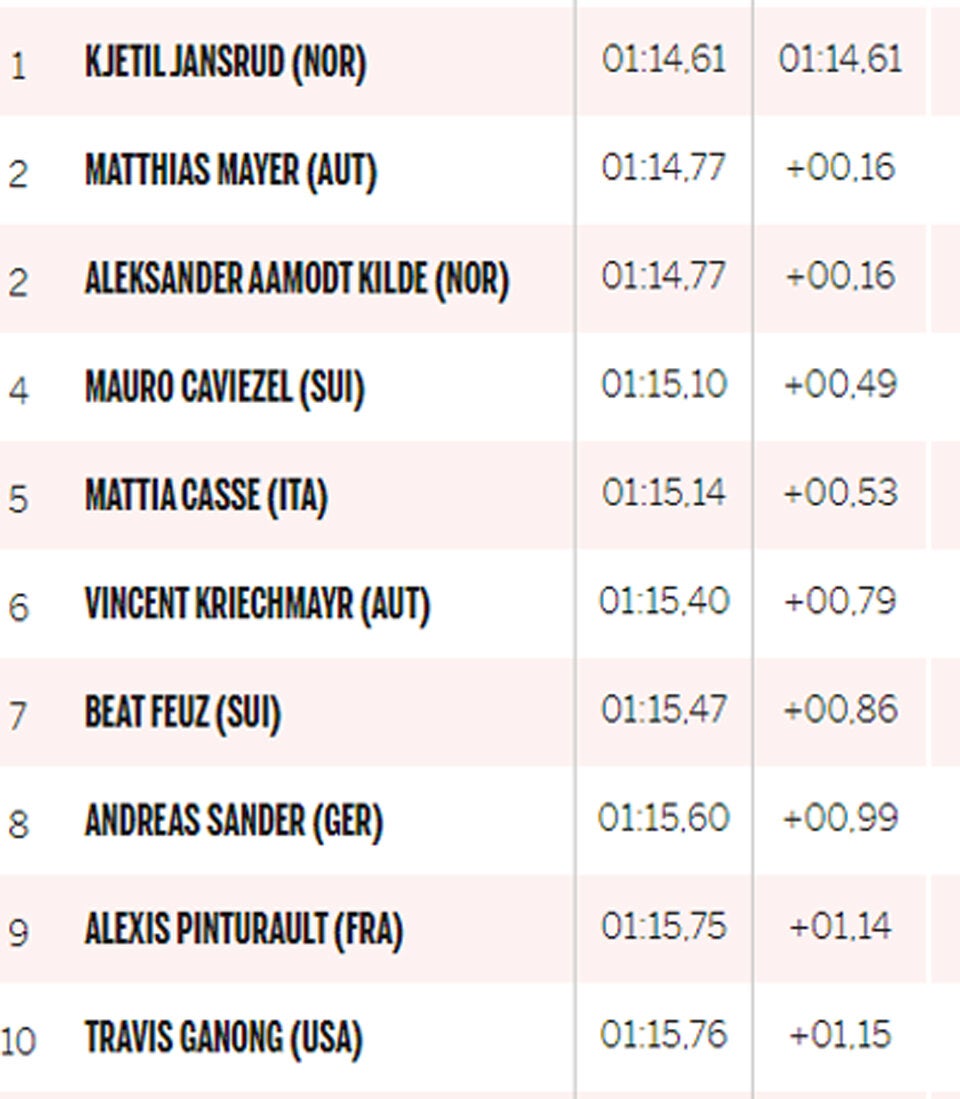The width and height of the screenshot is (960, 1099).
Task: Click Kjetil Jansrud's name in first place
Action: tap(225, 63)
